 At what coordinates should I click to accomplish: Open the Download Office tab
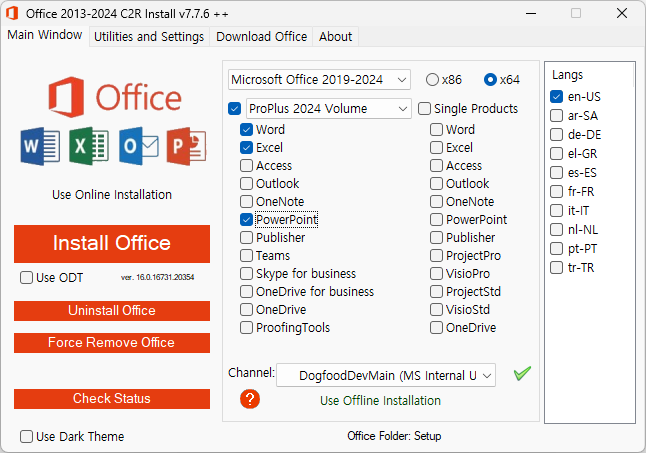click(261, 37)
